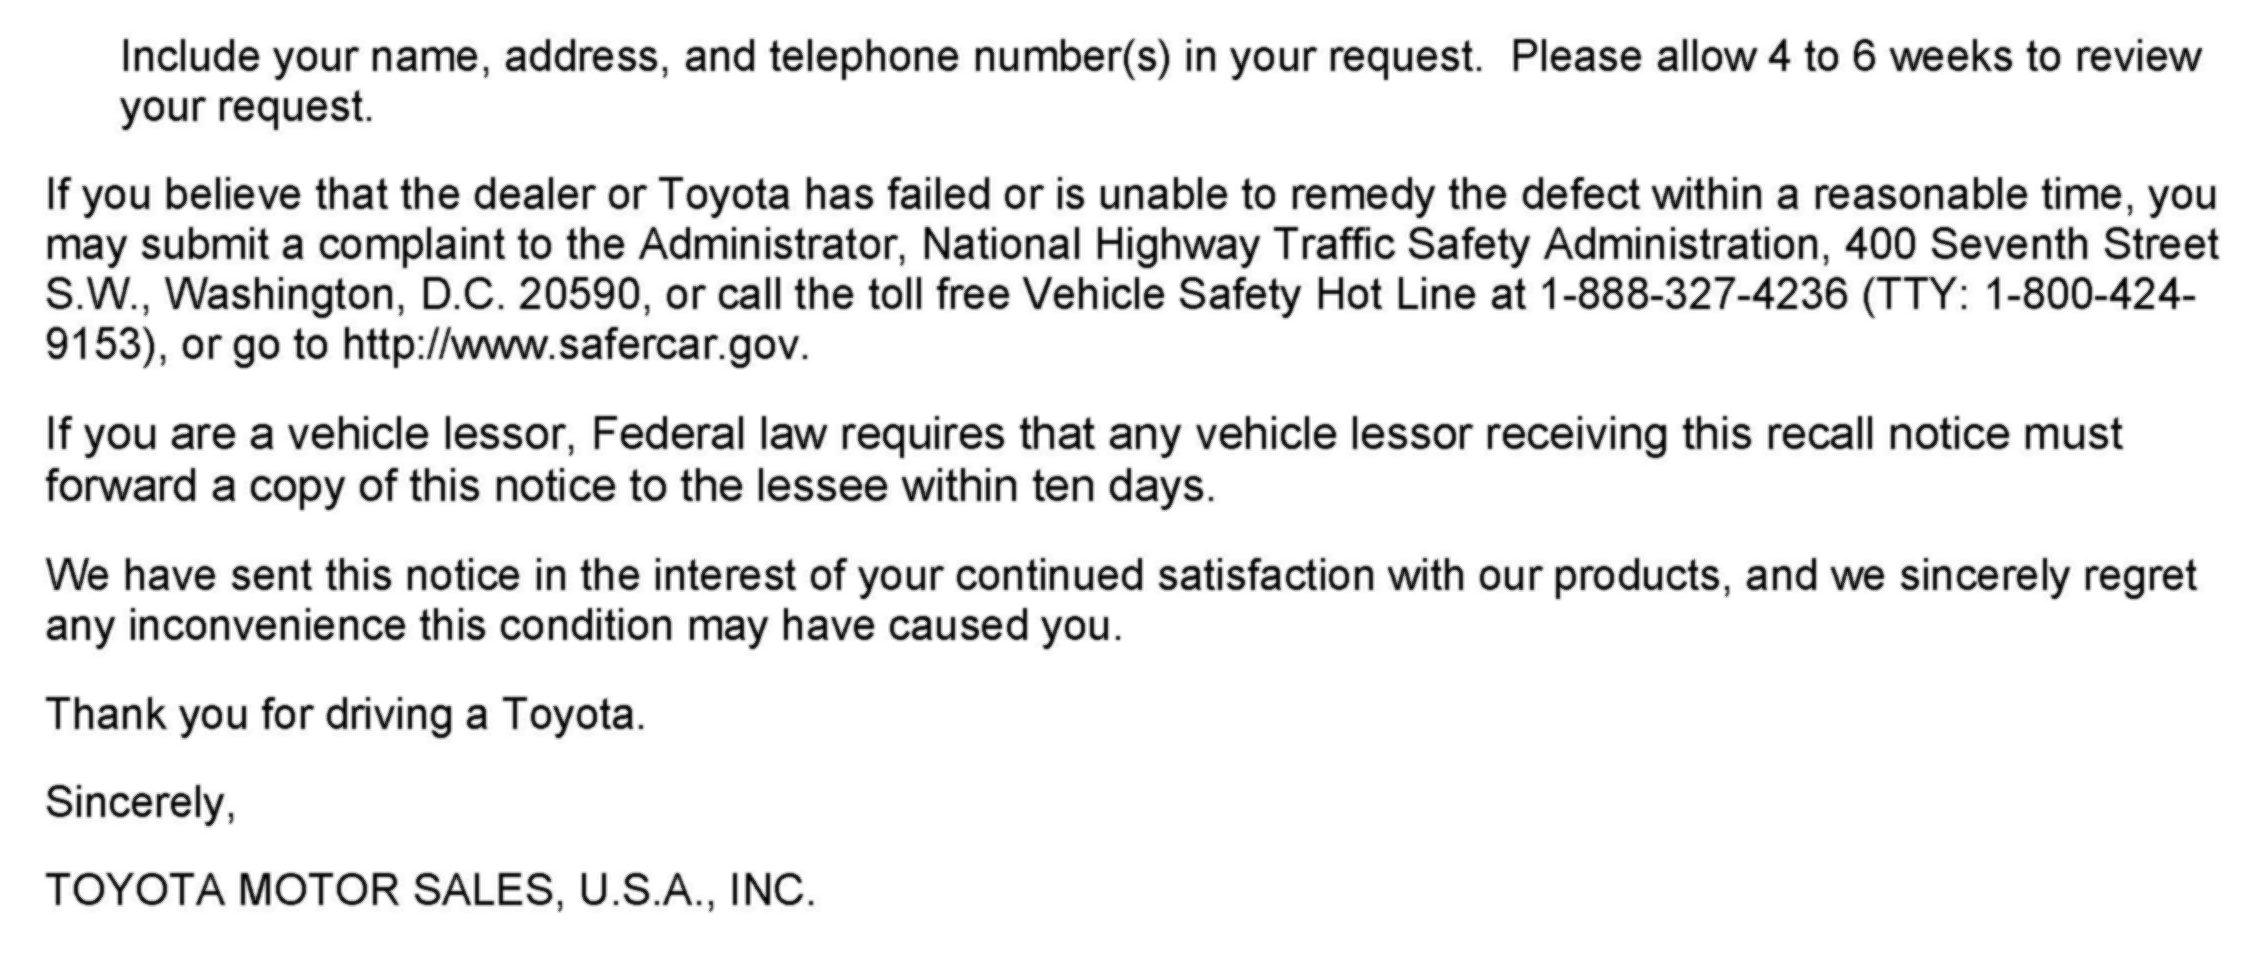Click 'your request.' on the second line
Screen dimensions: 2251x967
point(247,107)
